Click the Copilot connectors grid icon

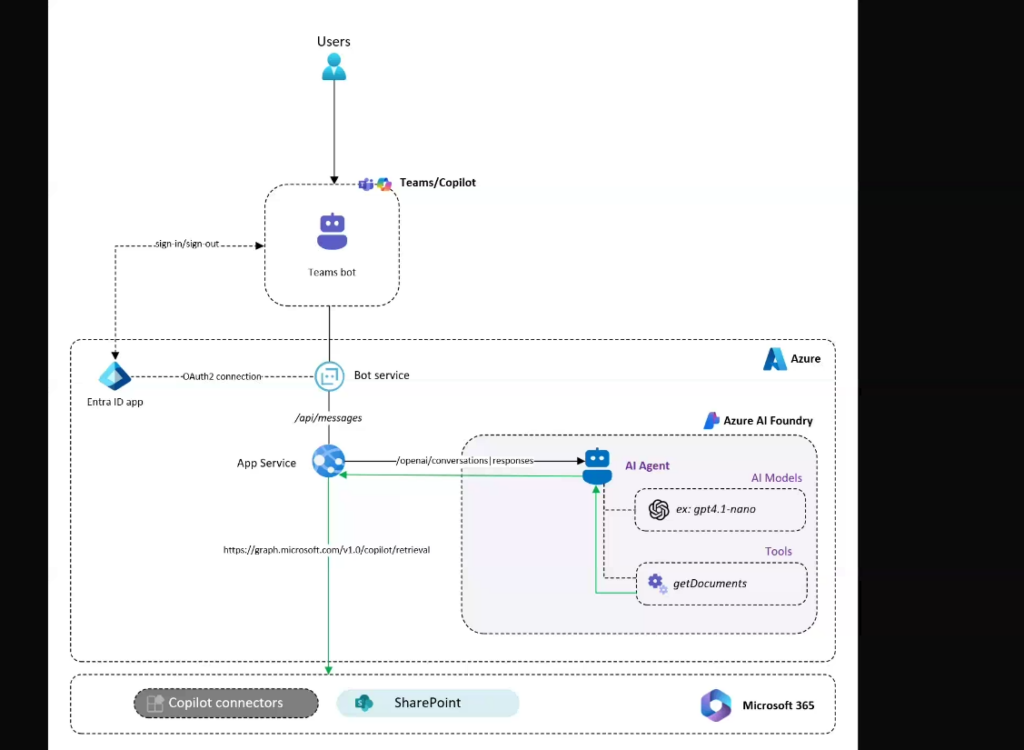(155, 703)
